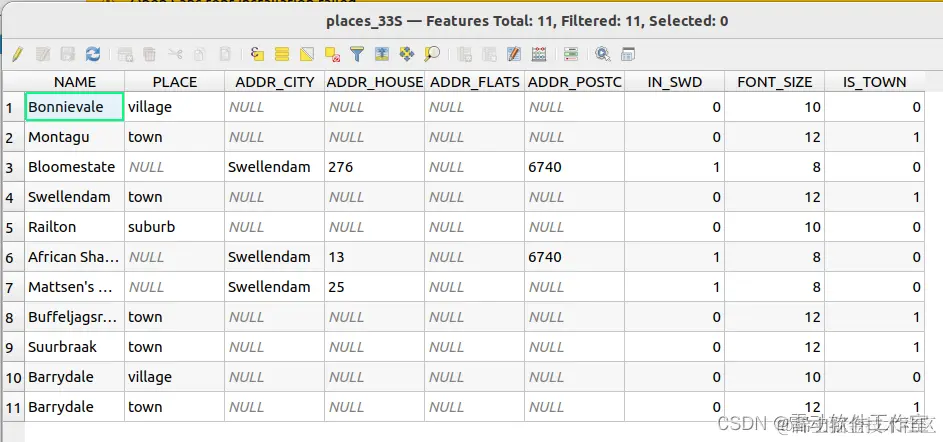The height and width of the screenshot is (442, 943).
Task: Click town cell in Suurbraak row
Action: click(x=174, y=347)
